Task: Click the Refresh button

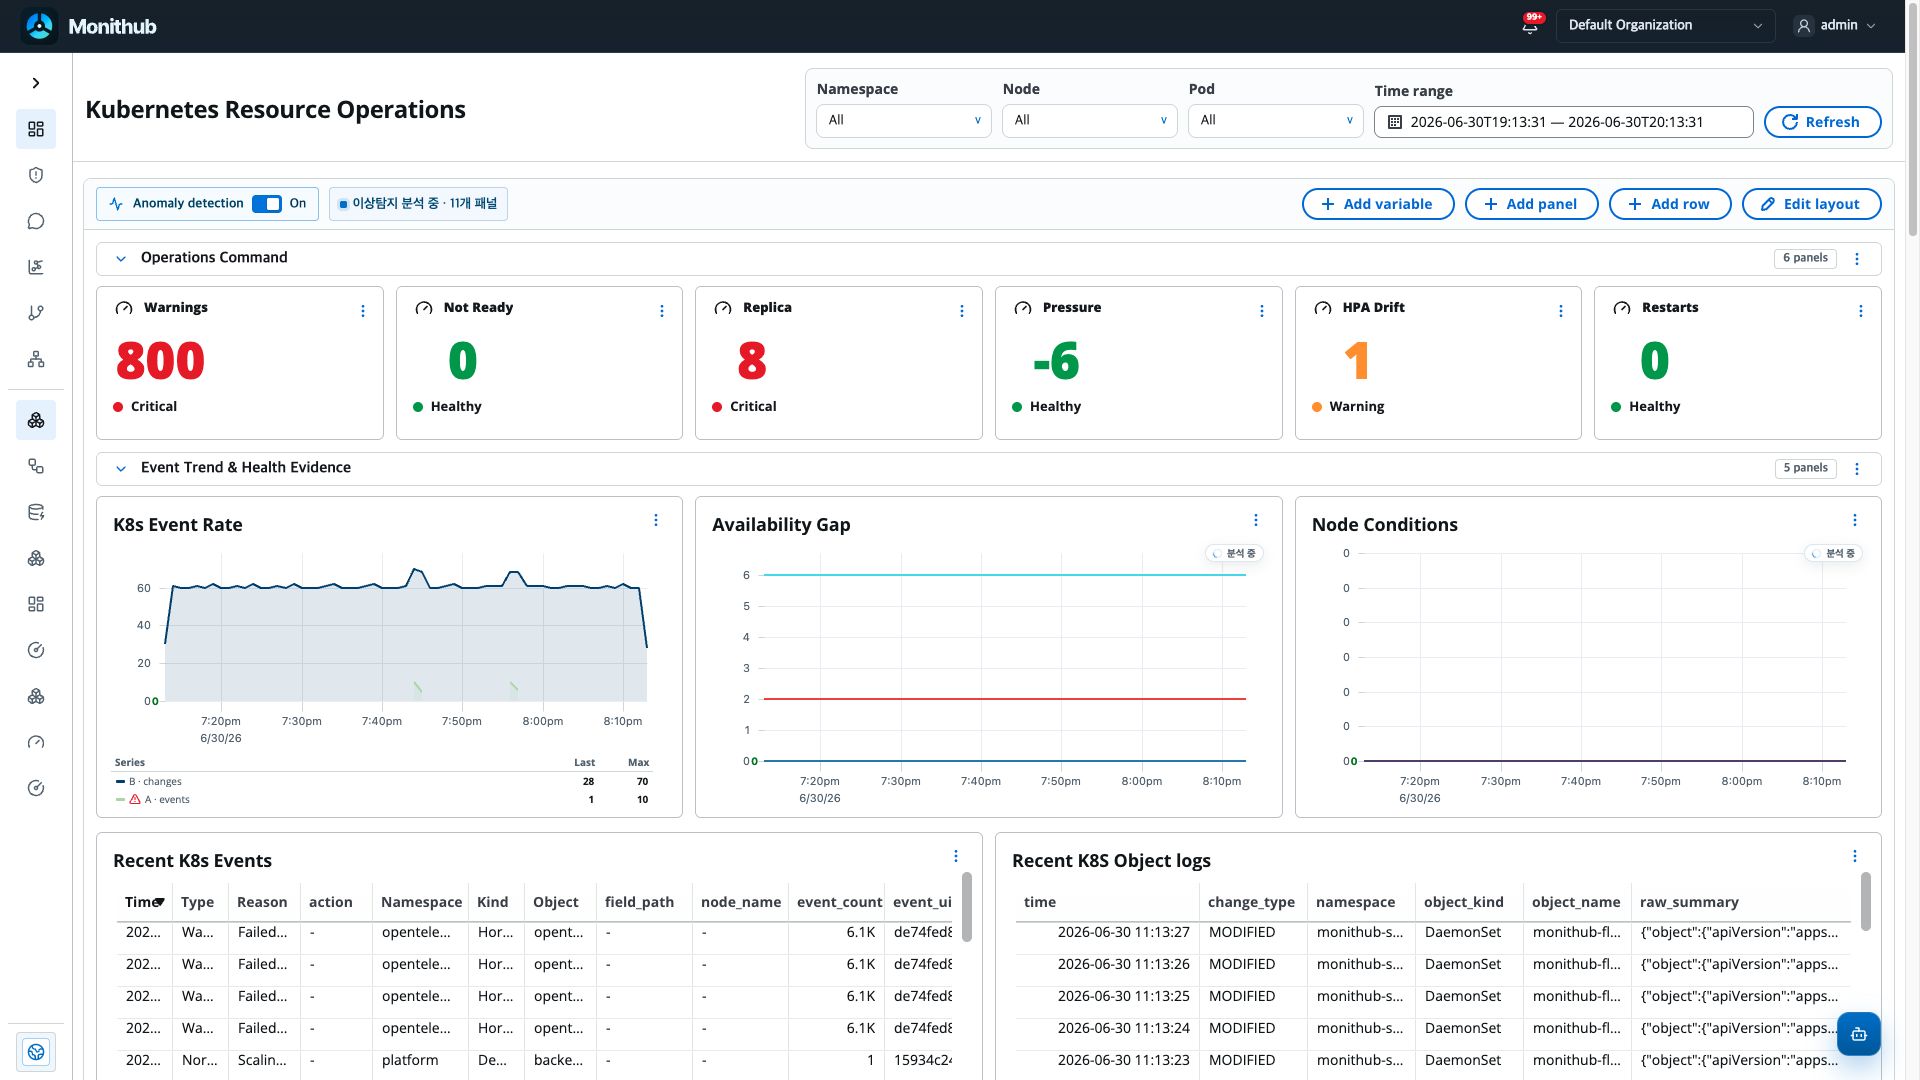Action: point(1822,122)
